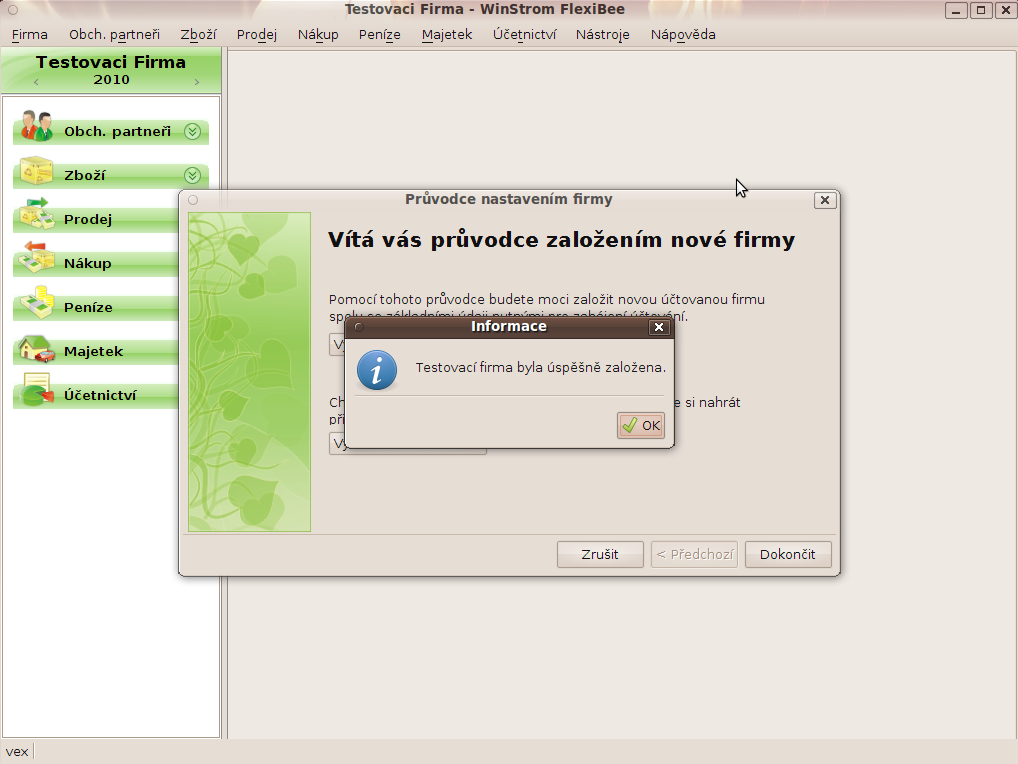Click the year 2010 in the header
The height and width of the screenshot is (764, 1018).
pos(112,80)
